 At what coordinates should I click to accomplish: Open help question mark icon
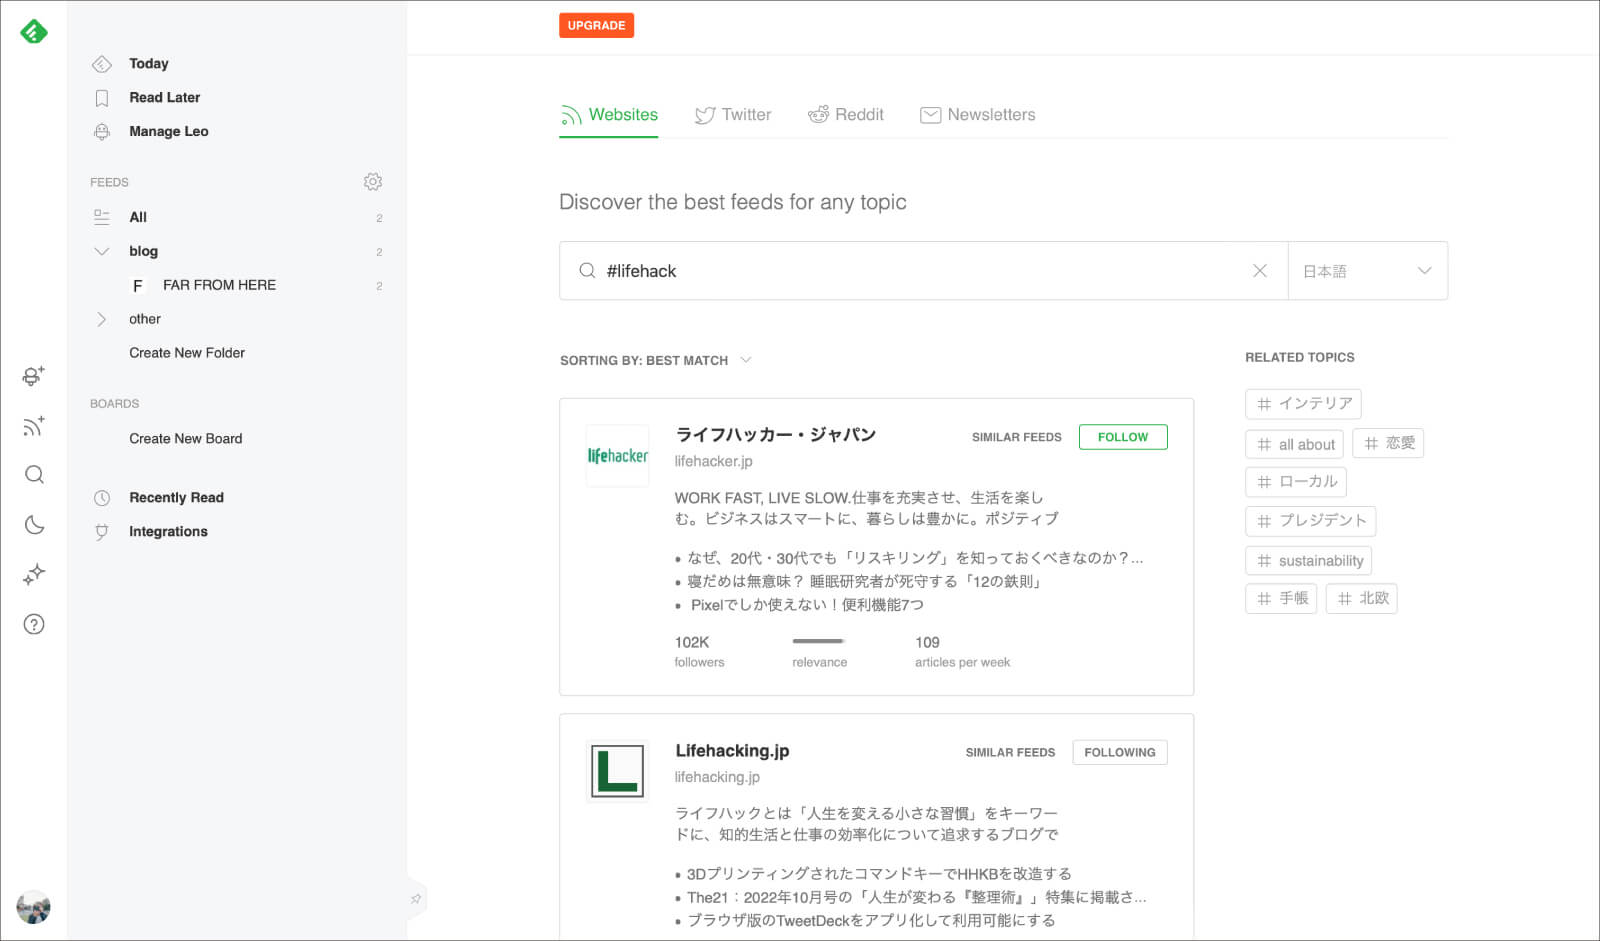(34, 624)
